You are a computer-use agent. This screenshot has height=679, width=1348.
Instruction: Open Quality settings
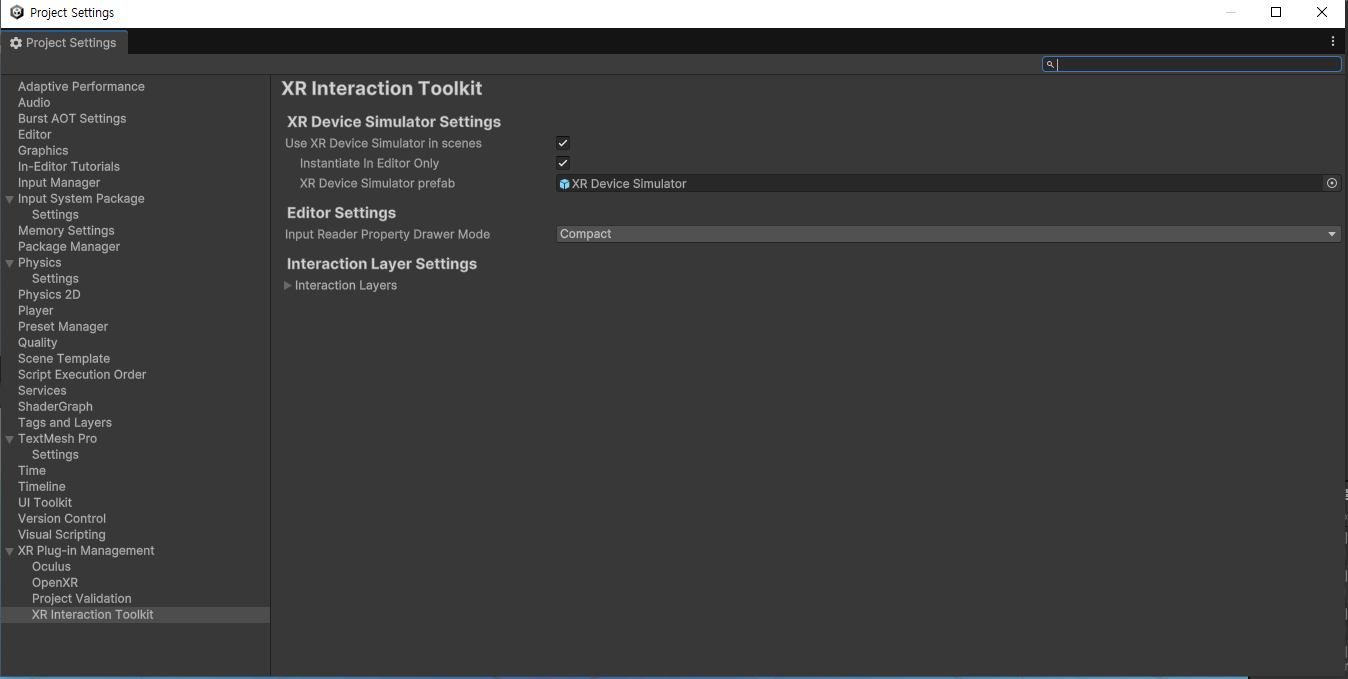[x=38, y=343]
